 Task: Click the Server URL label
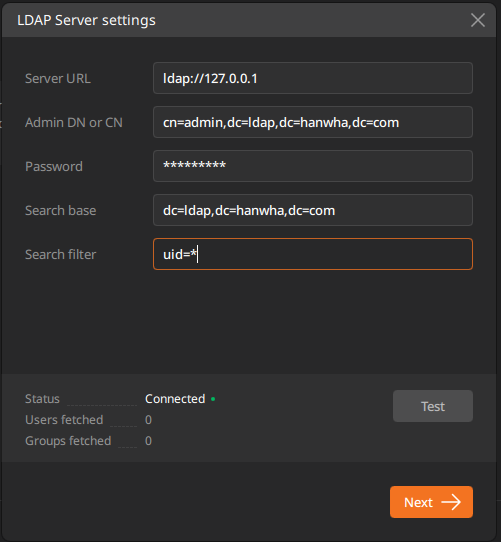58,78
